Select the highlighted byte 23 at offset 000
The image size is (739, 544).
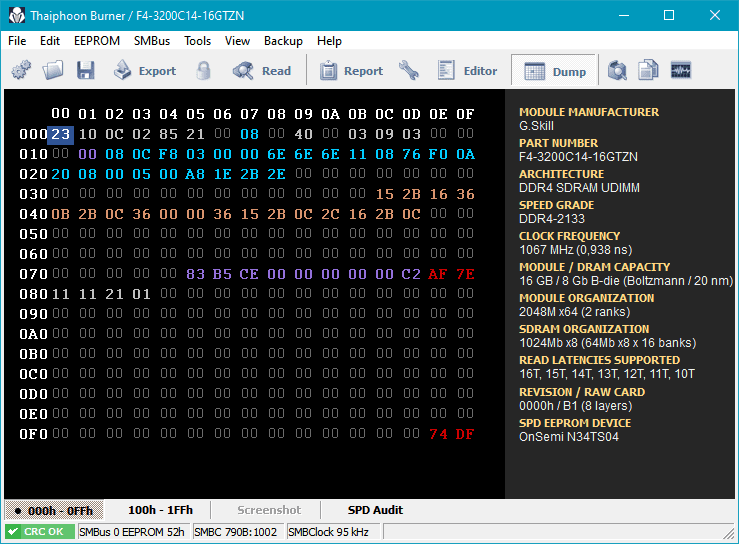60,134
